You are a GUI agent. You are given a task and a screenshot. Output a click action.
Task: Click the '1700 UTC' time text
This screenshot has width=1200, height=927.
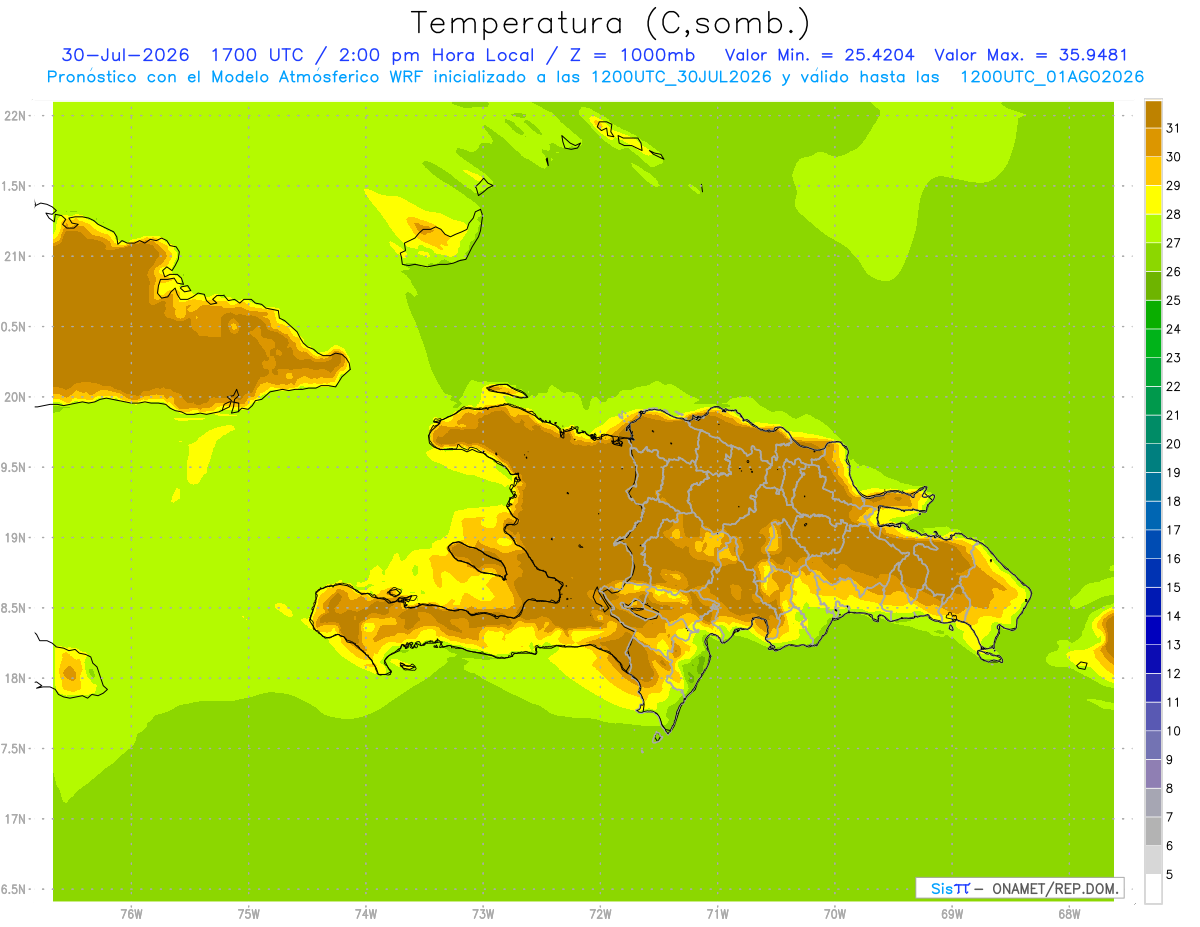point(258,54)
